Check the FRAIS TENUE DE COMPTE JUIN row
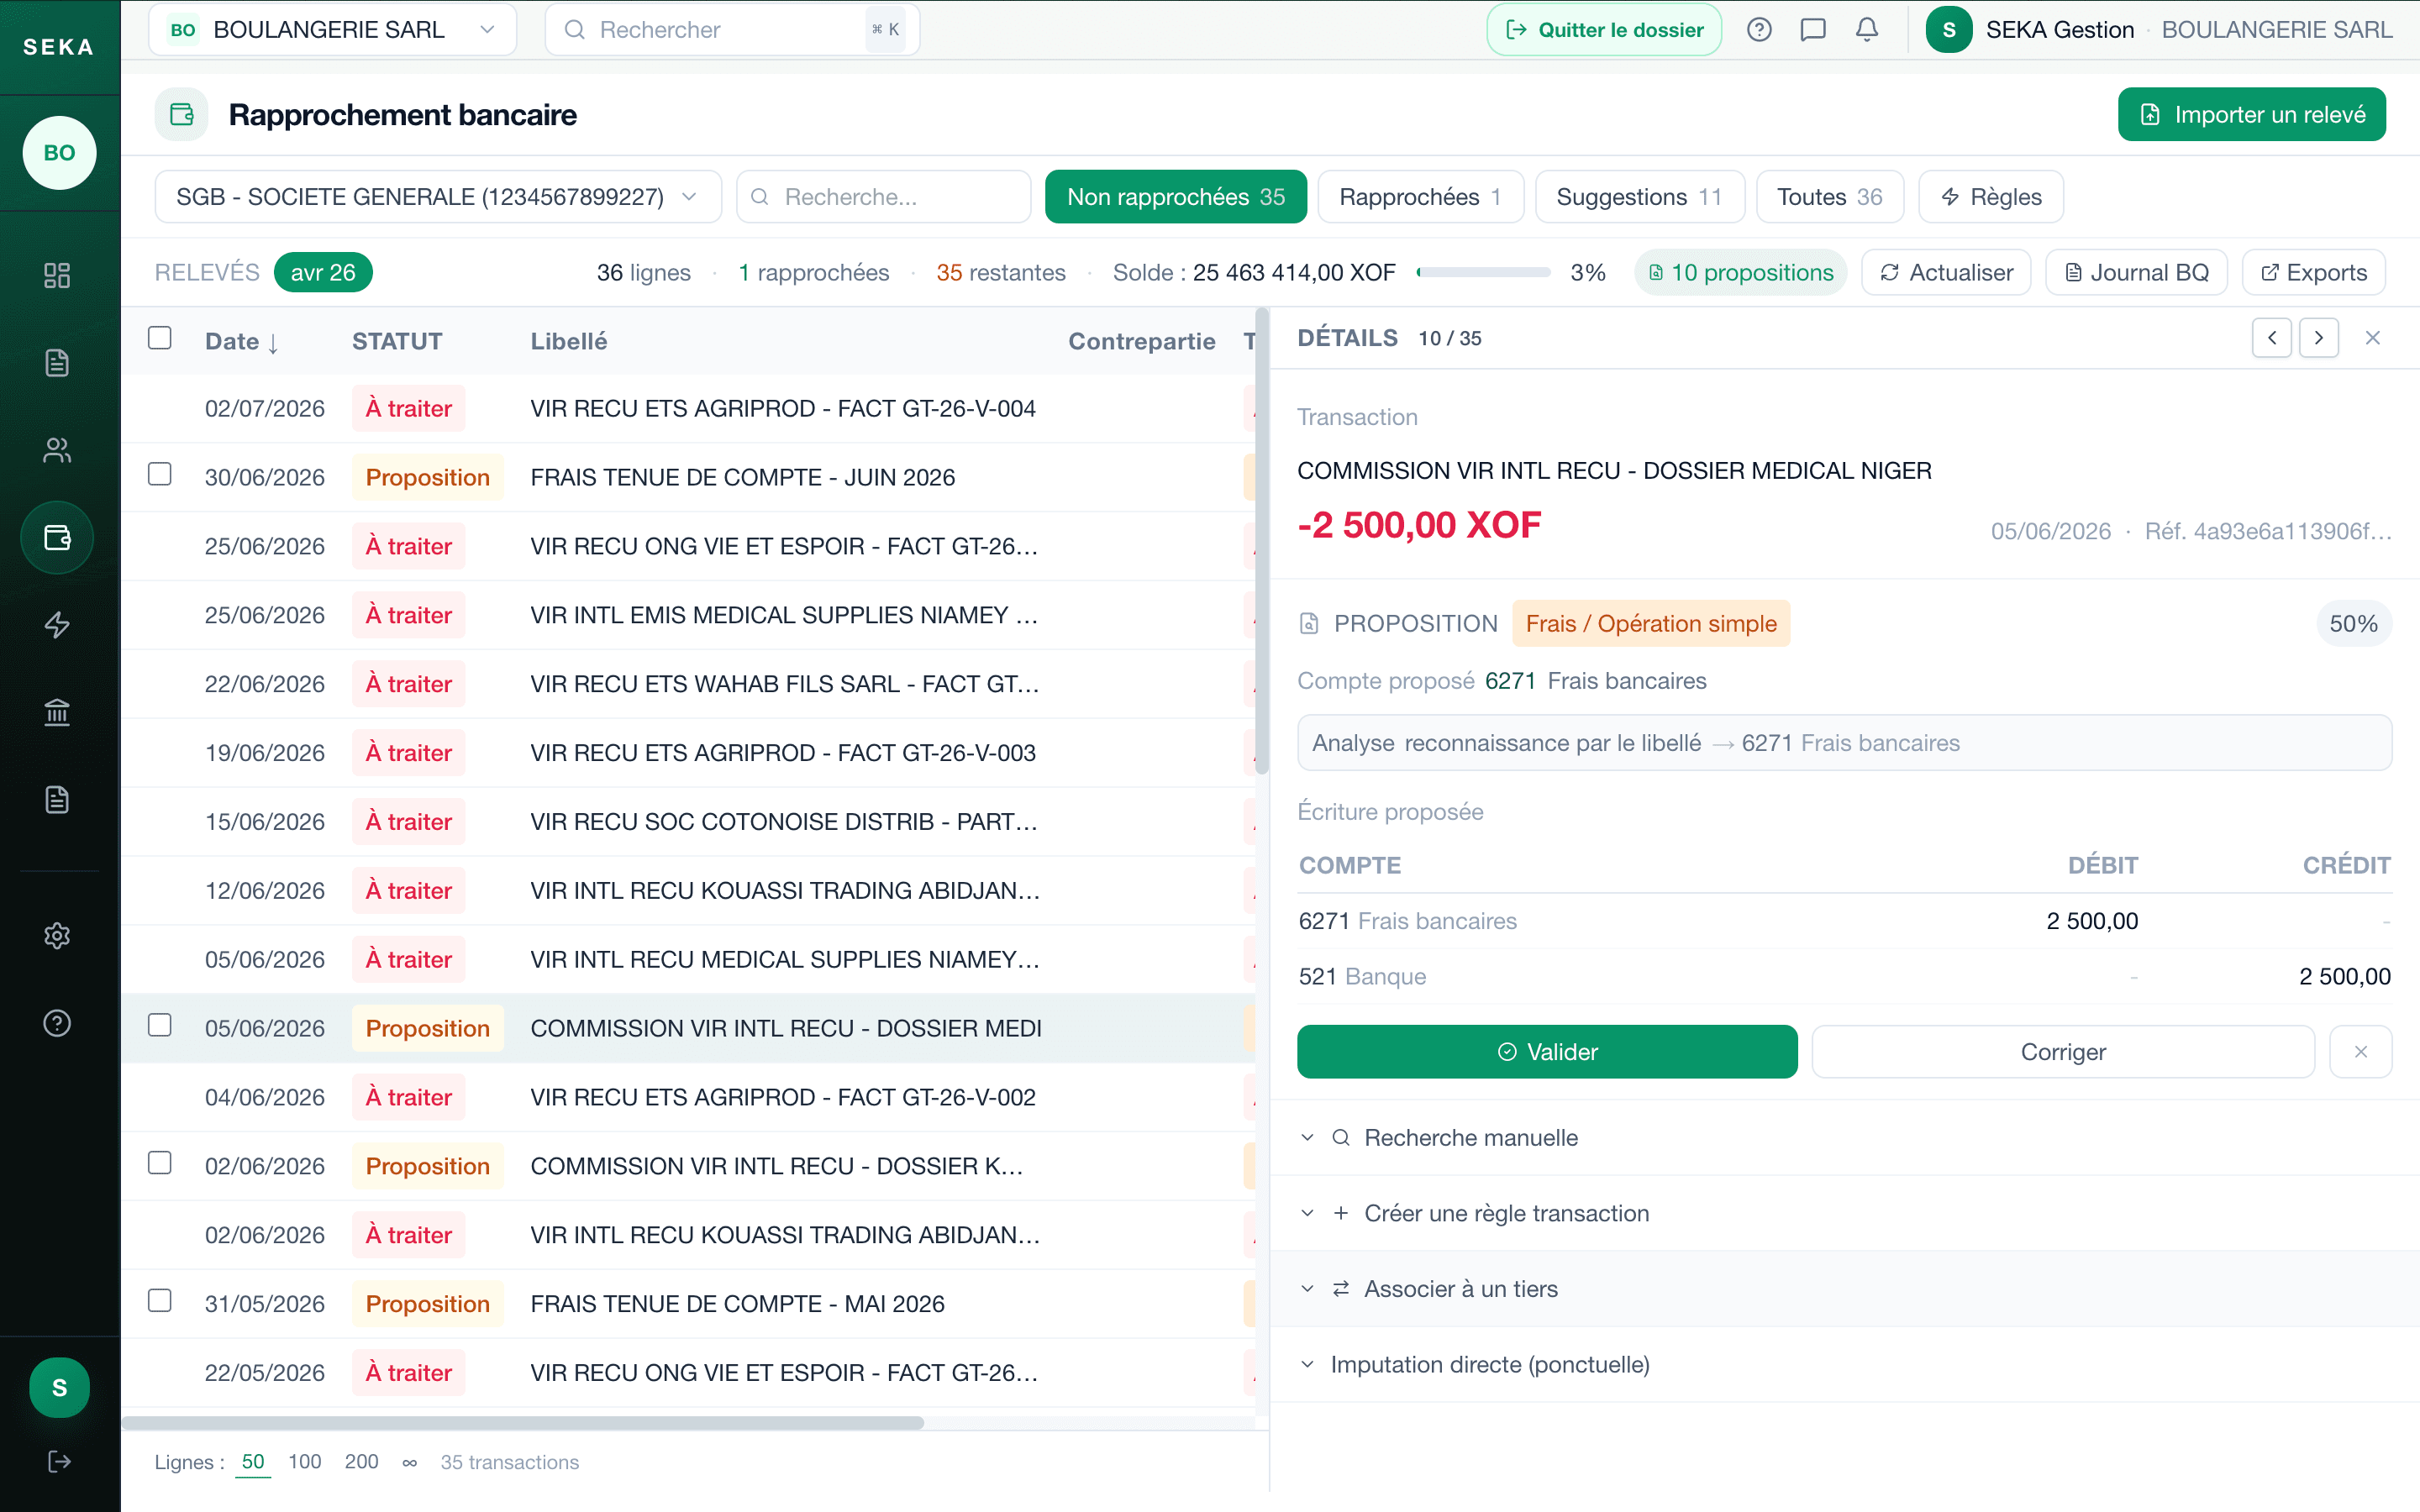The width and height of the screenshot is (2420, 1512). pyautogui.click(x=160, y=474)
